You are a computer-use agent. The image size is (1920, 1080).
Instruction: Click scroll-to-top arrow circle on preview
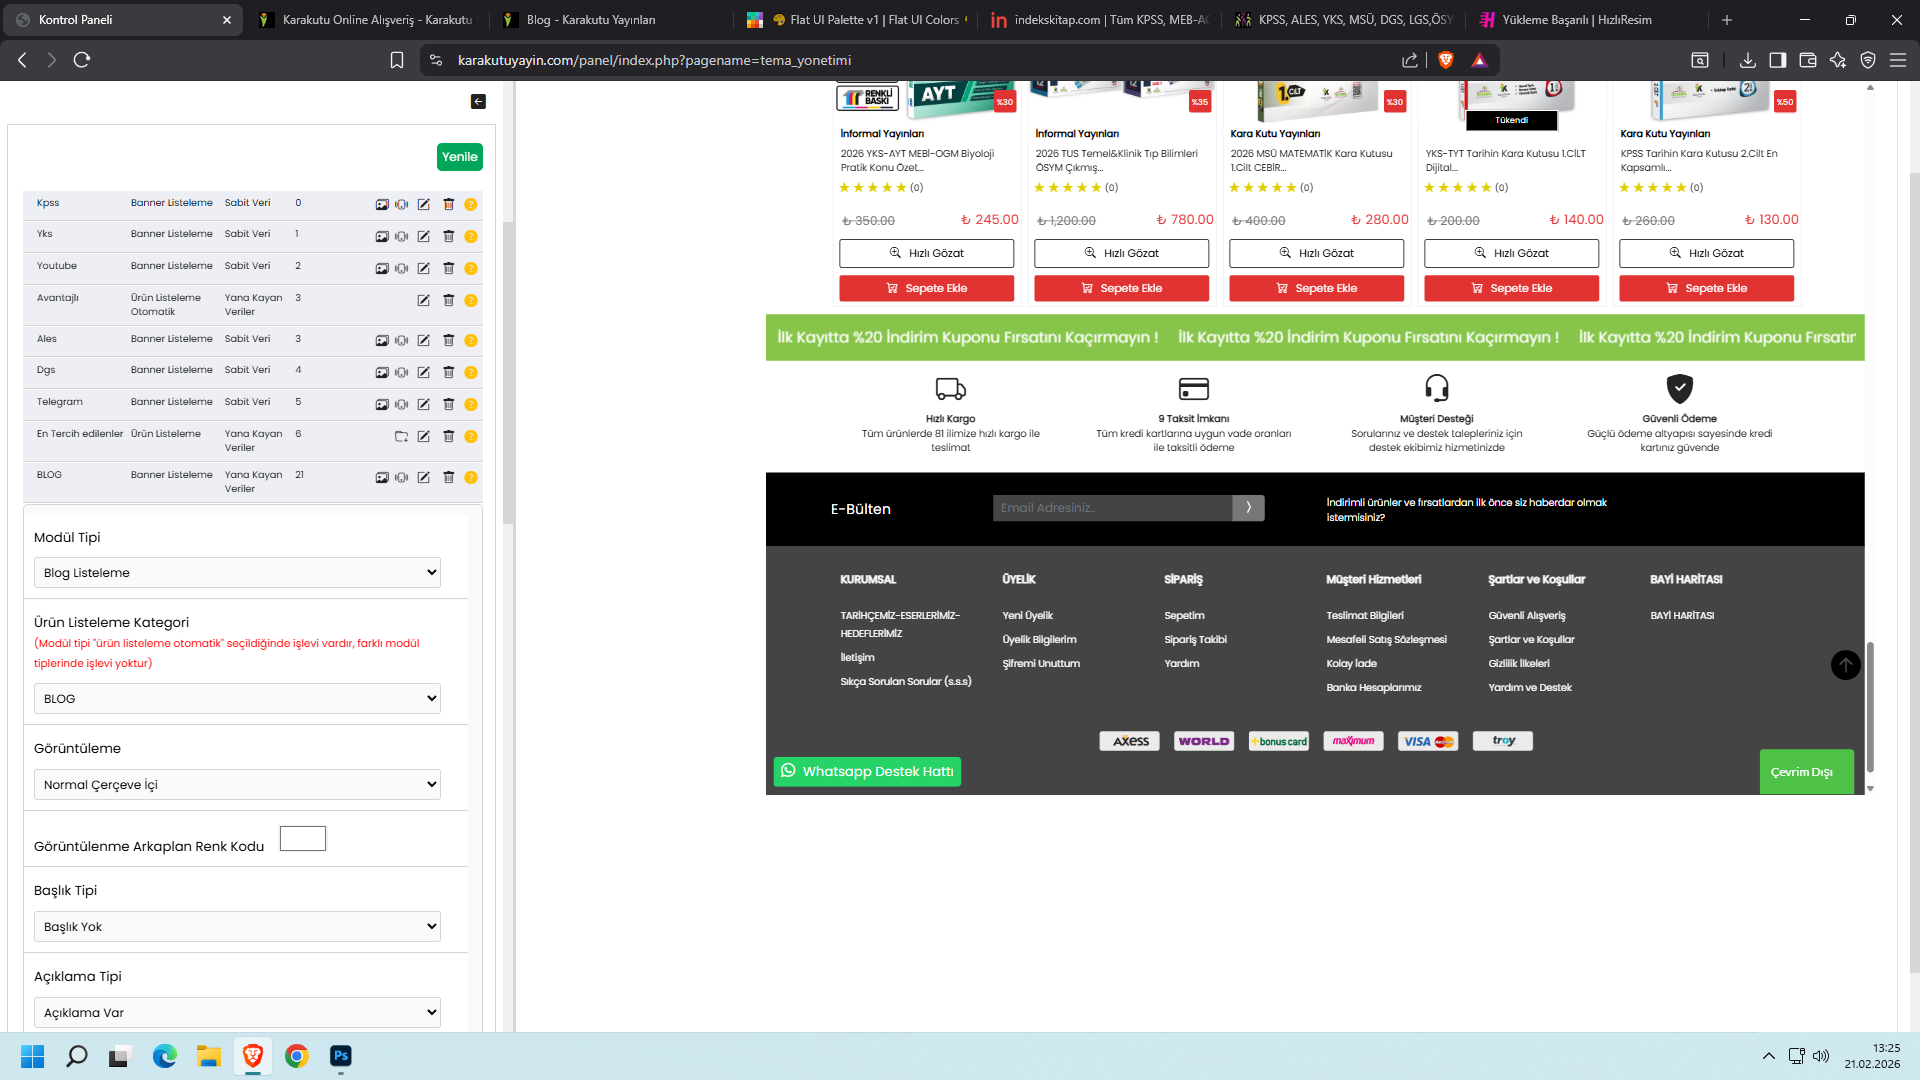click(1845, 665)
